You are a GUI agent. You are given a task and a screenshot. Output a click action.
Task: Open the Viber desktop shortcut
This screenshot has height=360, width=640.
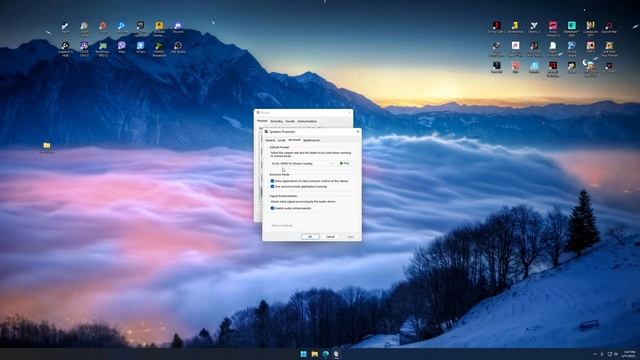[122, 47]
